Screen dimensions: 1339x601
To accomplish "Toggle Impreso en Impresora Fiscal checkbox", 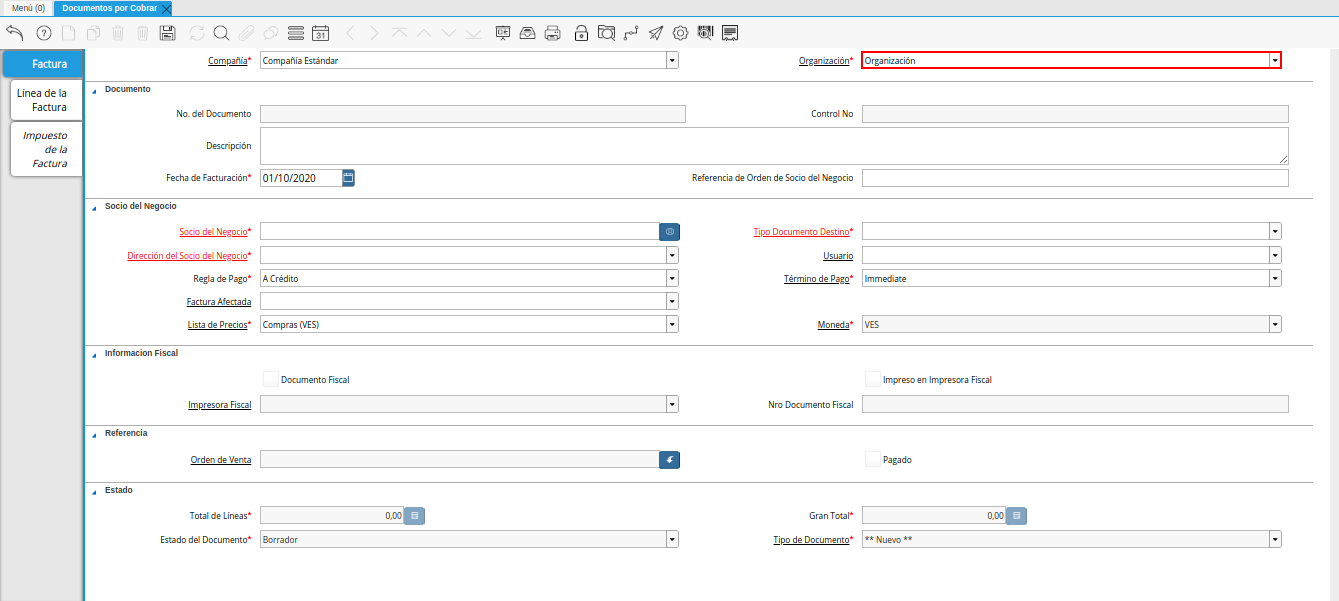I will (873, 380).
